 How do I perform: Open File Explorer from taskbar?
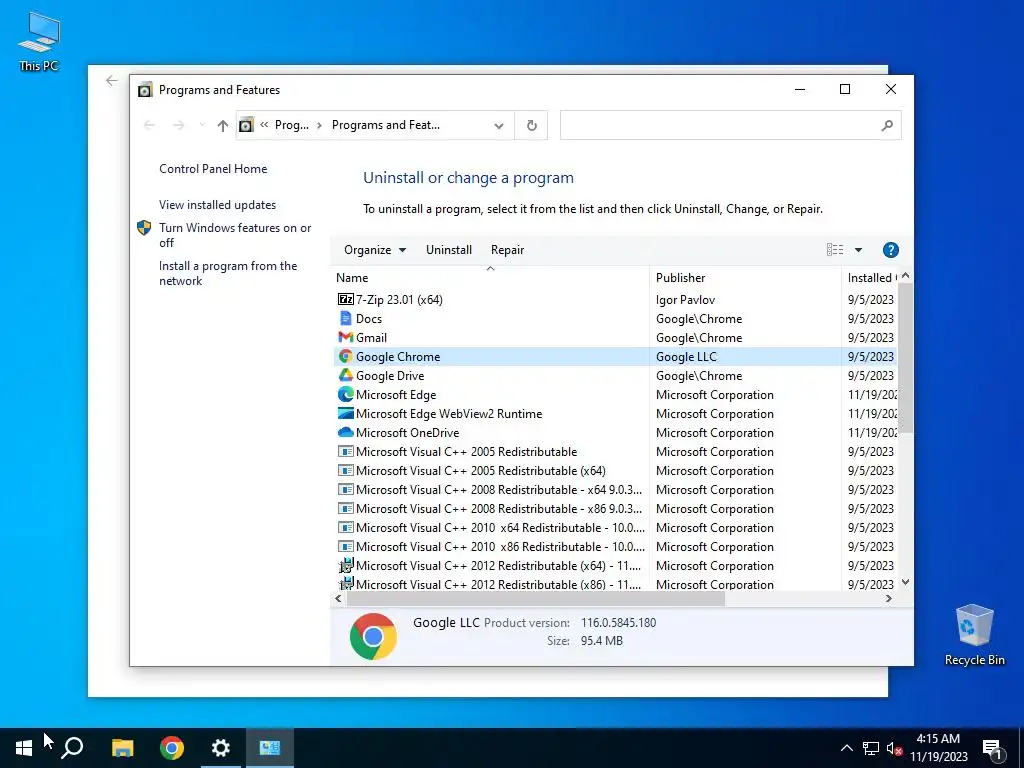tap(122, 748)
